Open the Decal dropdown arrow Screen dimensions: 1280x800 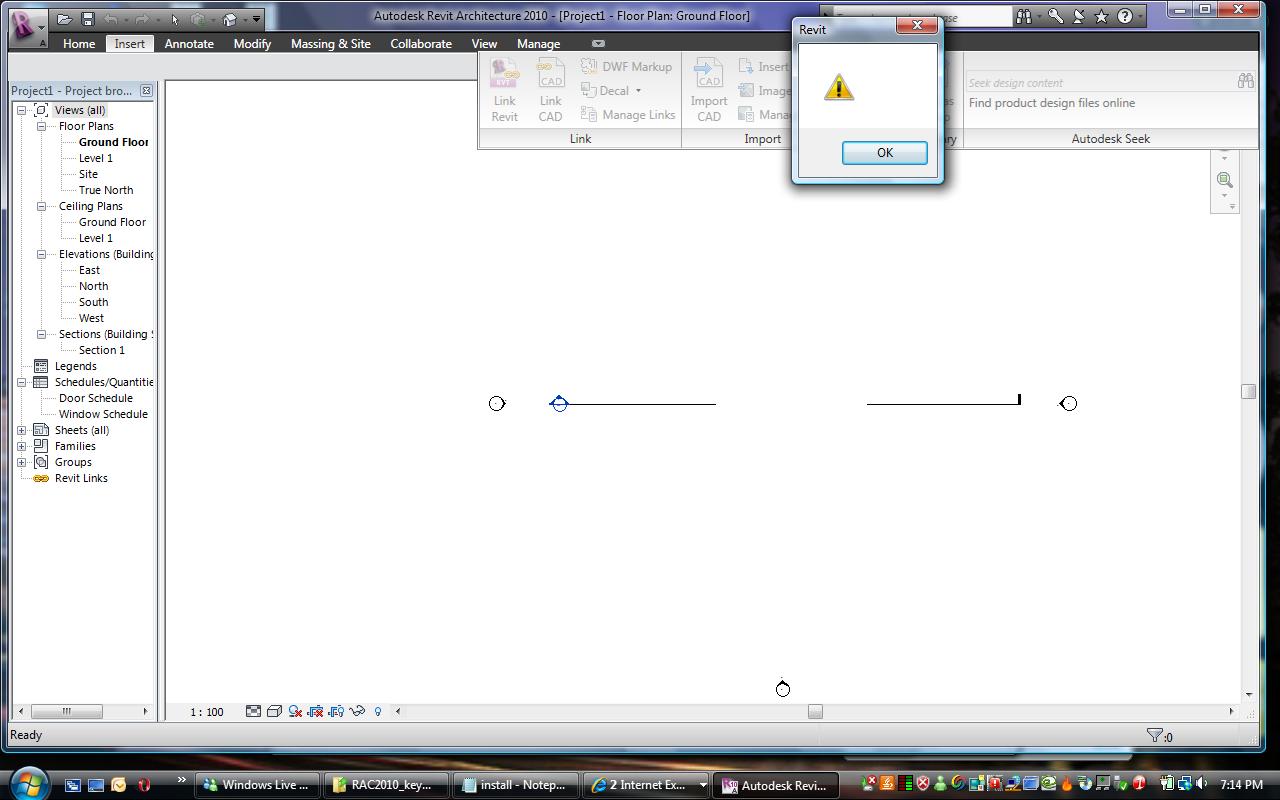coord(638,91)
